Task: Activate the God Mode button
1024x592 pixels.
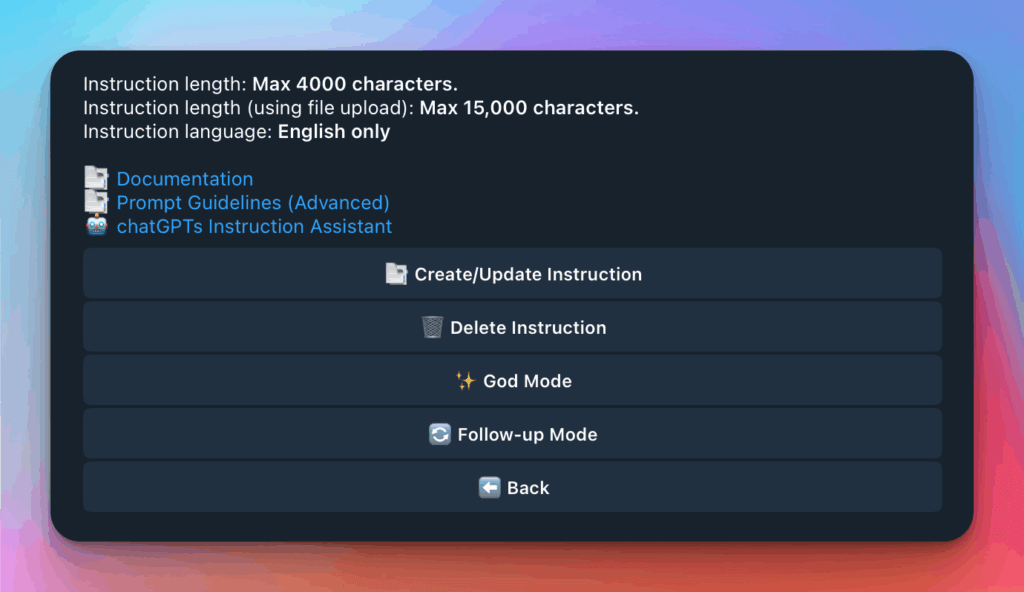Action: [512, 381]
